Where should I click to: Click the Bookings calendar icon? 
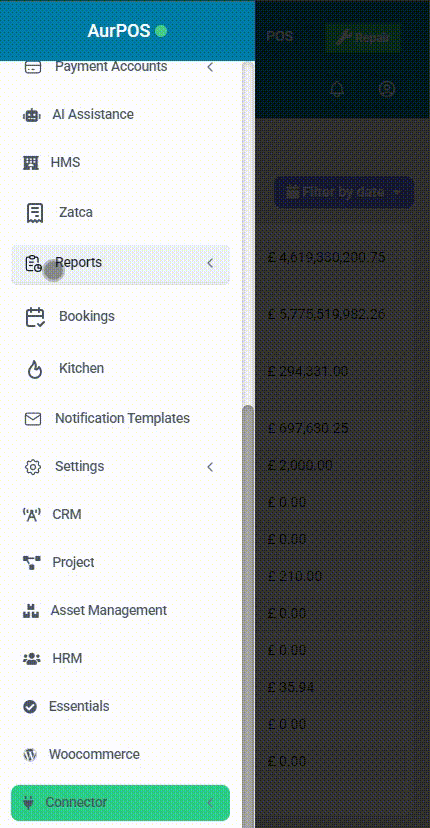click(x=35, y=317)
